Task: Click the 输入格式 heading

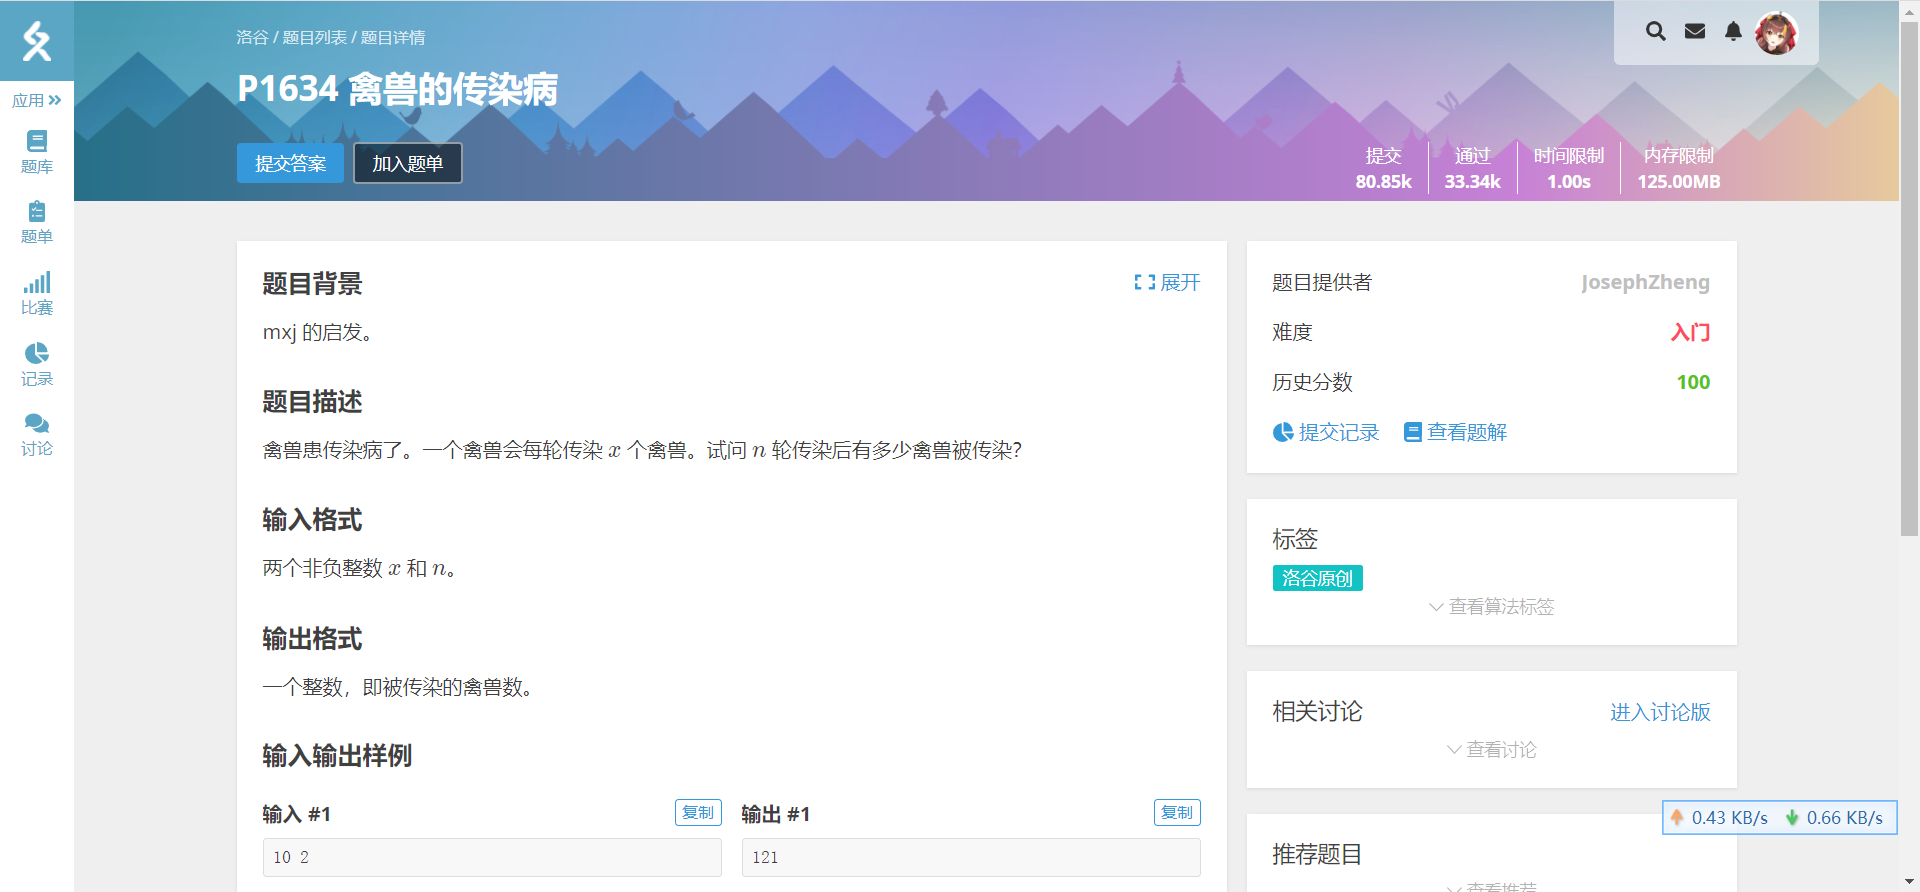Action: [x=312, y=520]
